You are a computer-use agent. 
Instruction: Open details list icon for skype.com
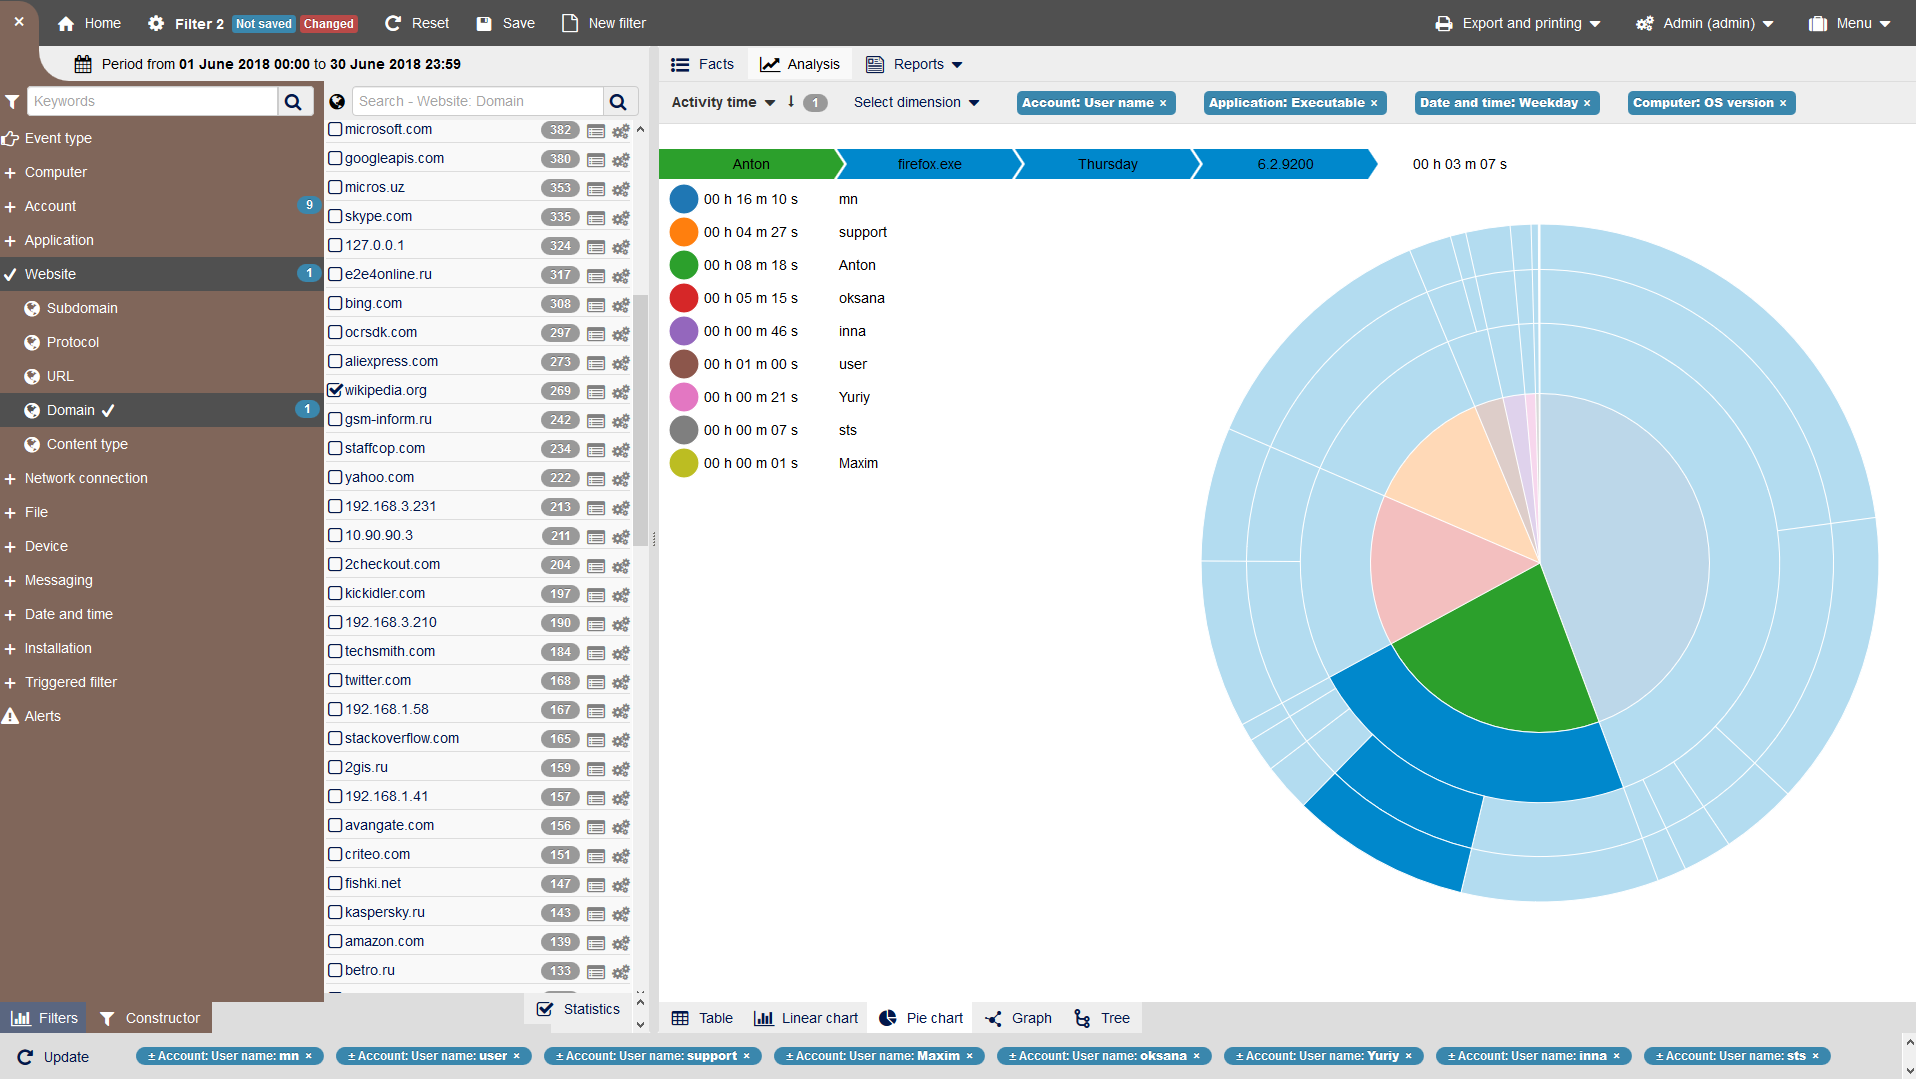click(x=596, y=218)
